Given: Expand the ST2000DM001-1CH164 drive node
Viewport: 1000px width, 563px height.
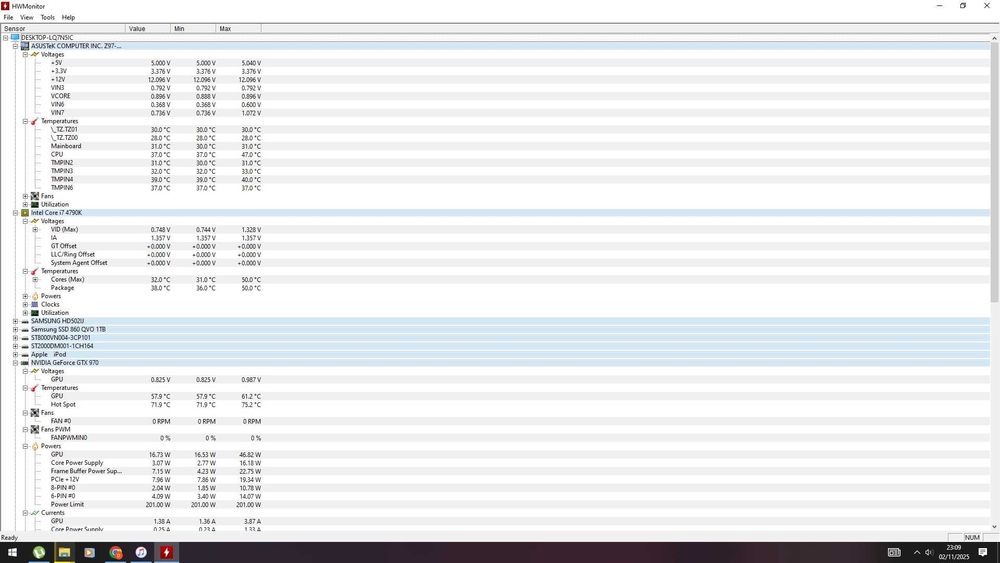Looking at the screenshot, I should tap(15, 346).
